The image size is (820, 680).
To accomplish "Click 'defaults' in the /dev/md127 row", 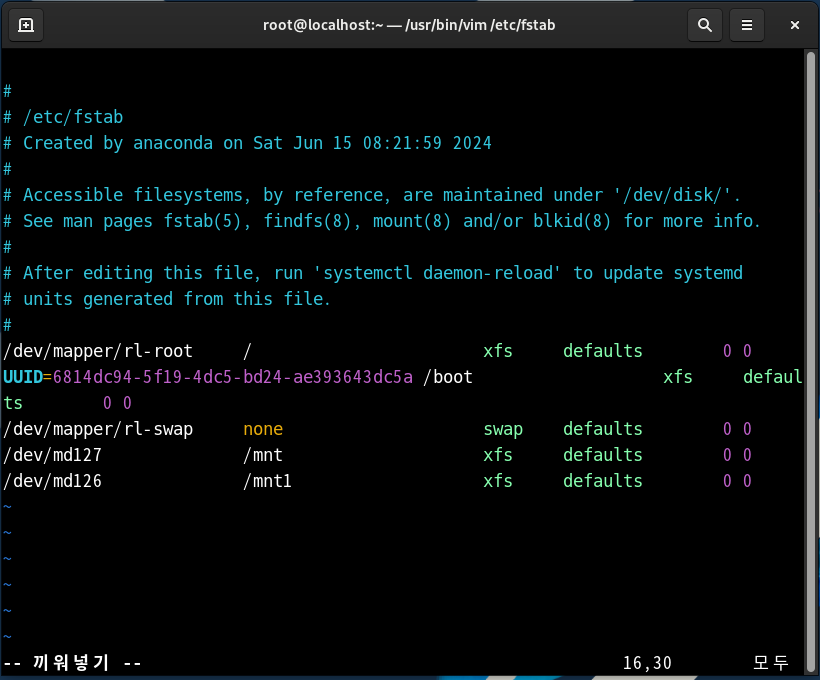I will (602, 455).
